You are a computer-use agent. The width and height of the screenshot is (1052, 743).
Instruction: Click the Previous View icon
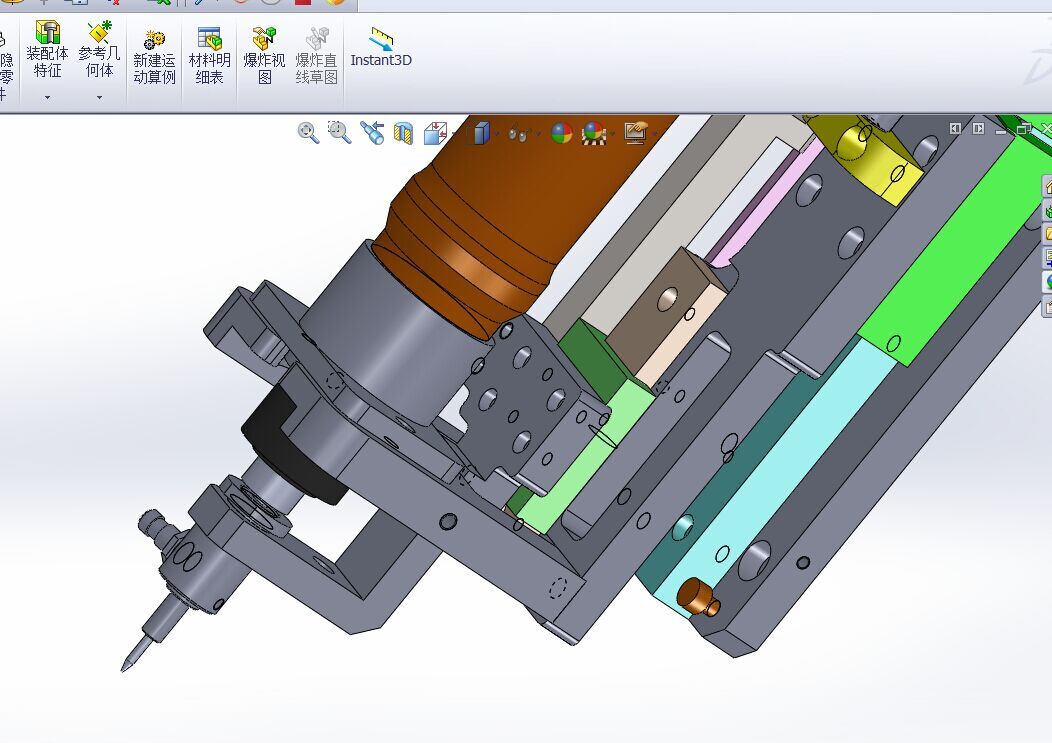pos(372,132)
